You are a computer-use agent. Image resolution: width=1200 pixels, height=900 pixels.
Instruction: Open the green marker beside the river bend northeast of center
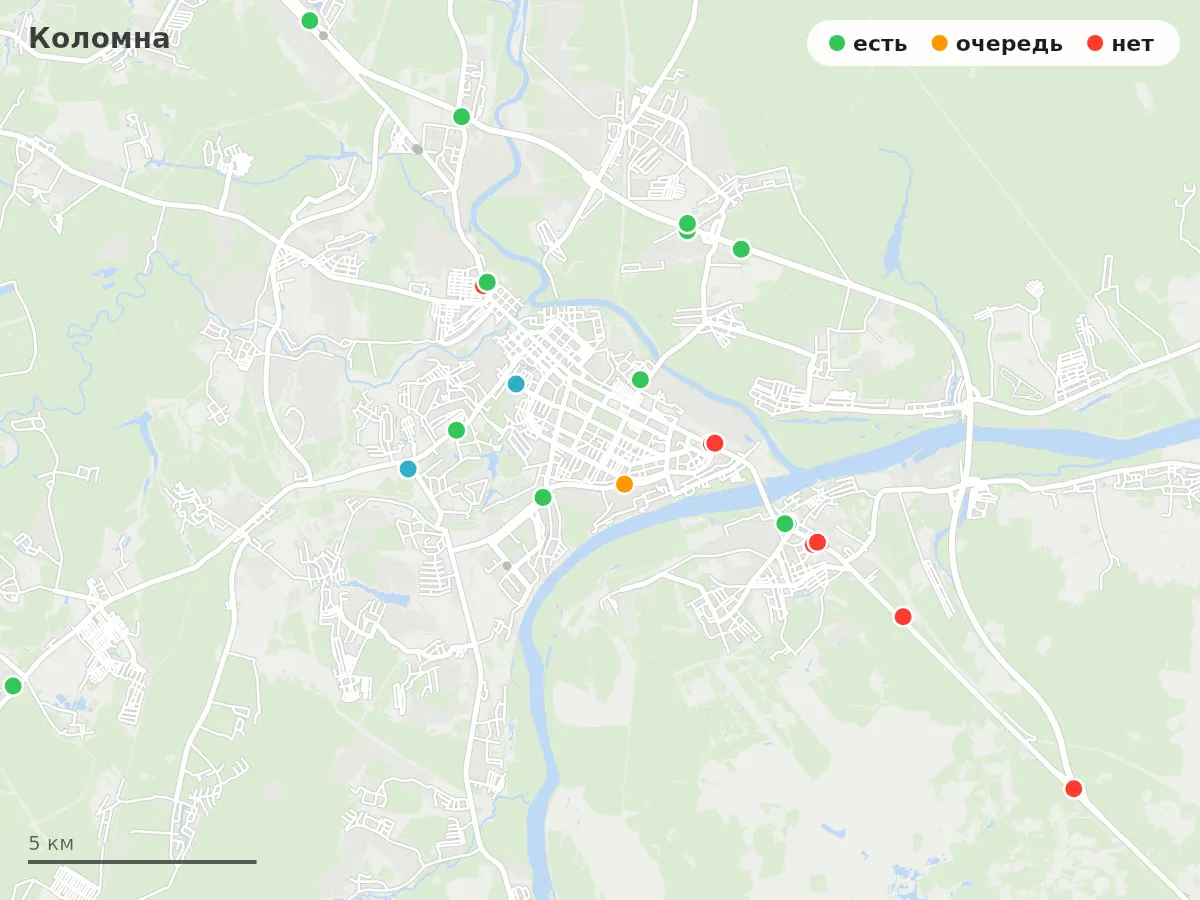[x=640, y=380]
